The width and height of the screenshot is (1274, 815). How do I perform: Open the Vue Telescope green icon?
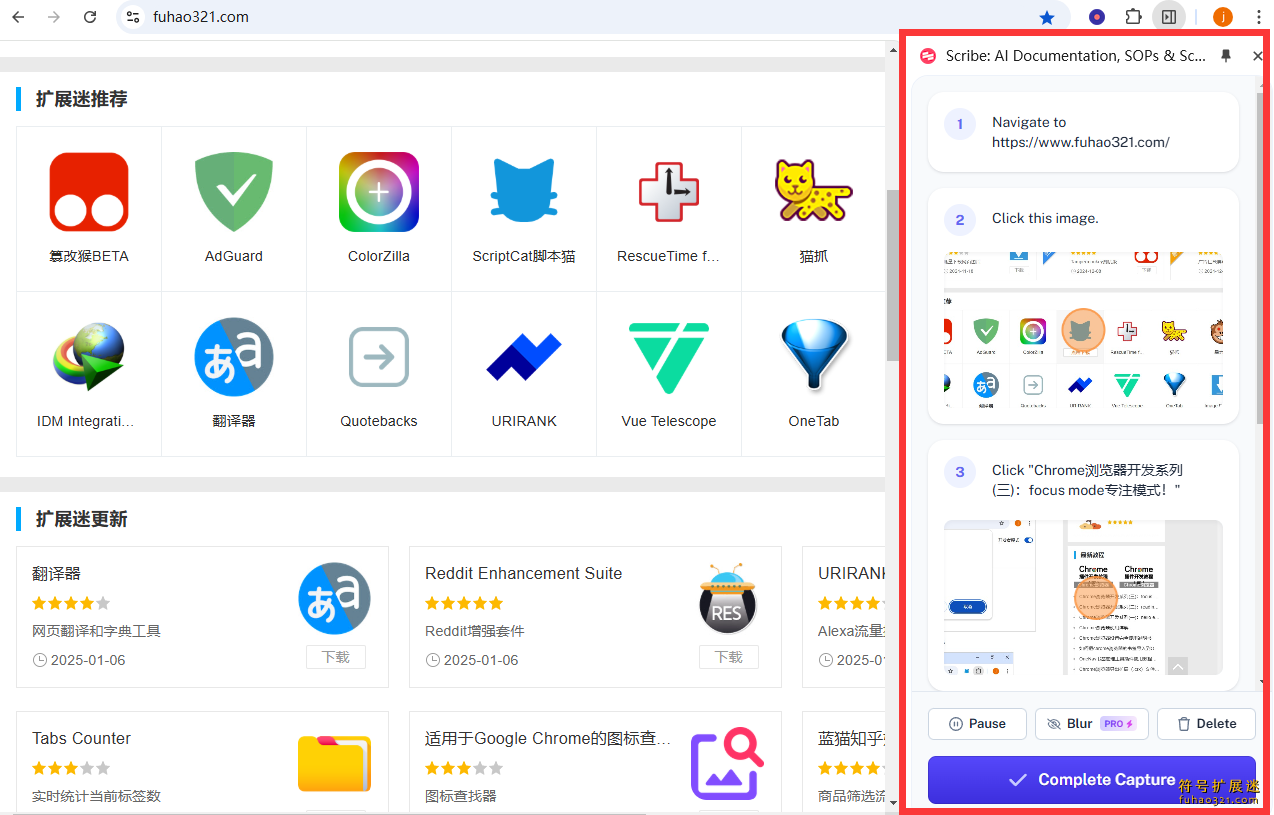tap(669, 358)
